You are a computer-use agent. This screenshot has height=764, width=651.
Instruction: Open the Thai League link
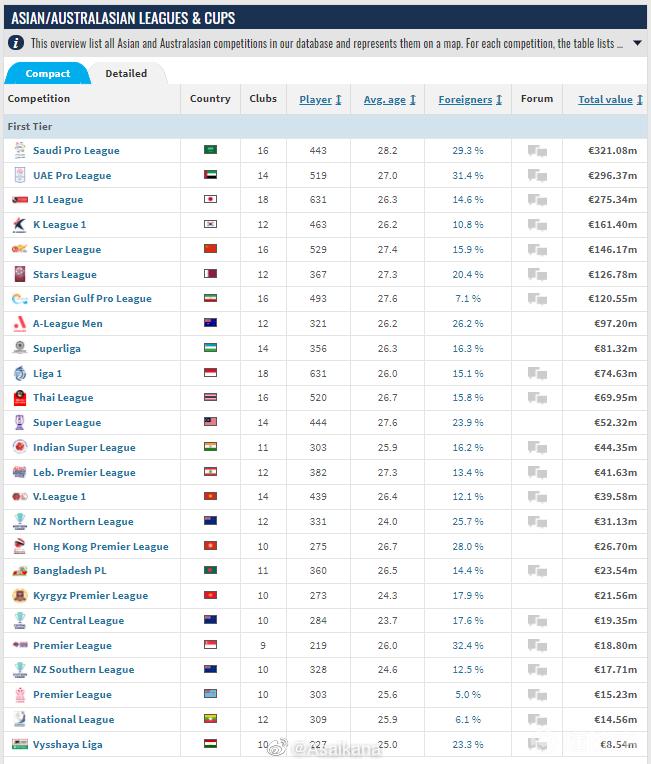(63, 398)
